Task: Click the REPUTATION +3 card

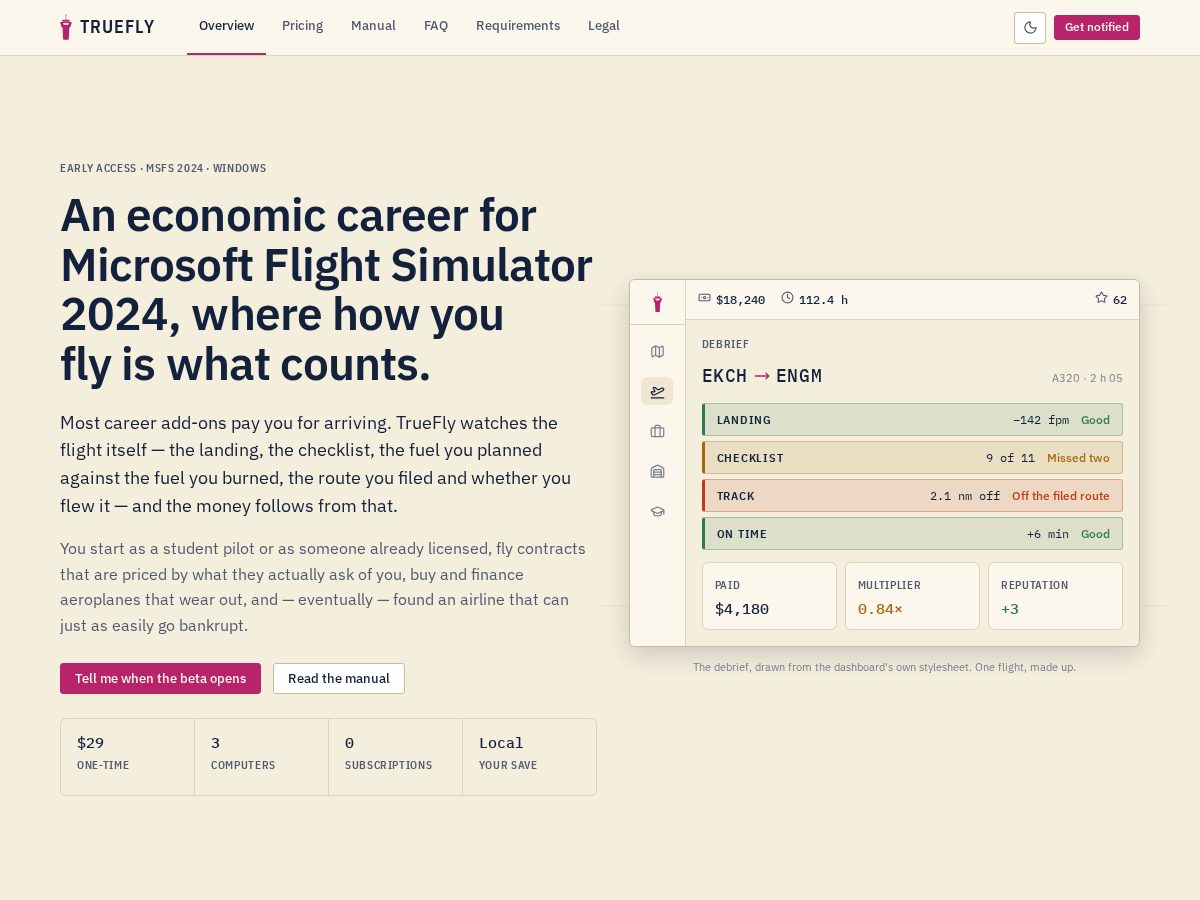Action: click(x=1055, y=596)
